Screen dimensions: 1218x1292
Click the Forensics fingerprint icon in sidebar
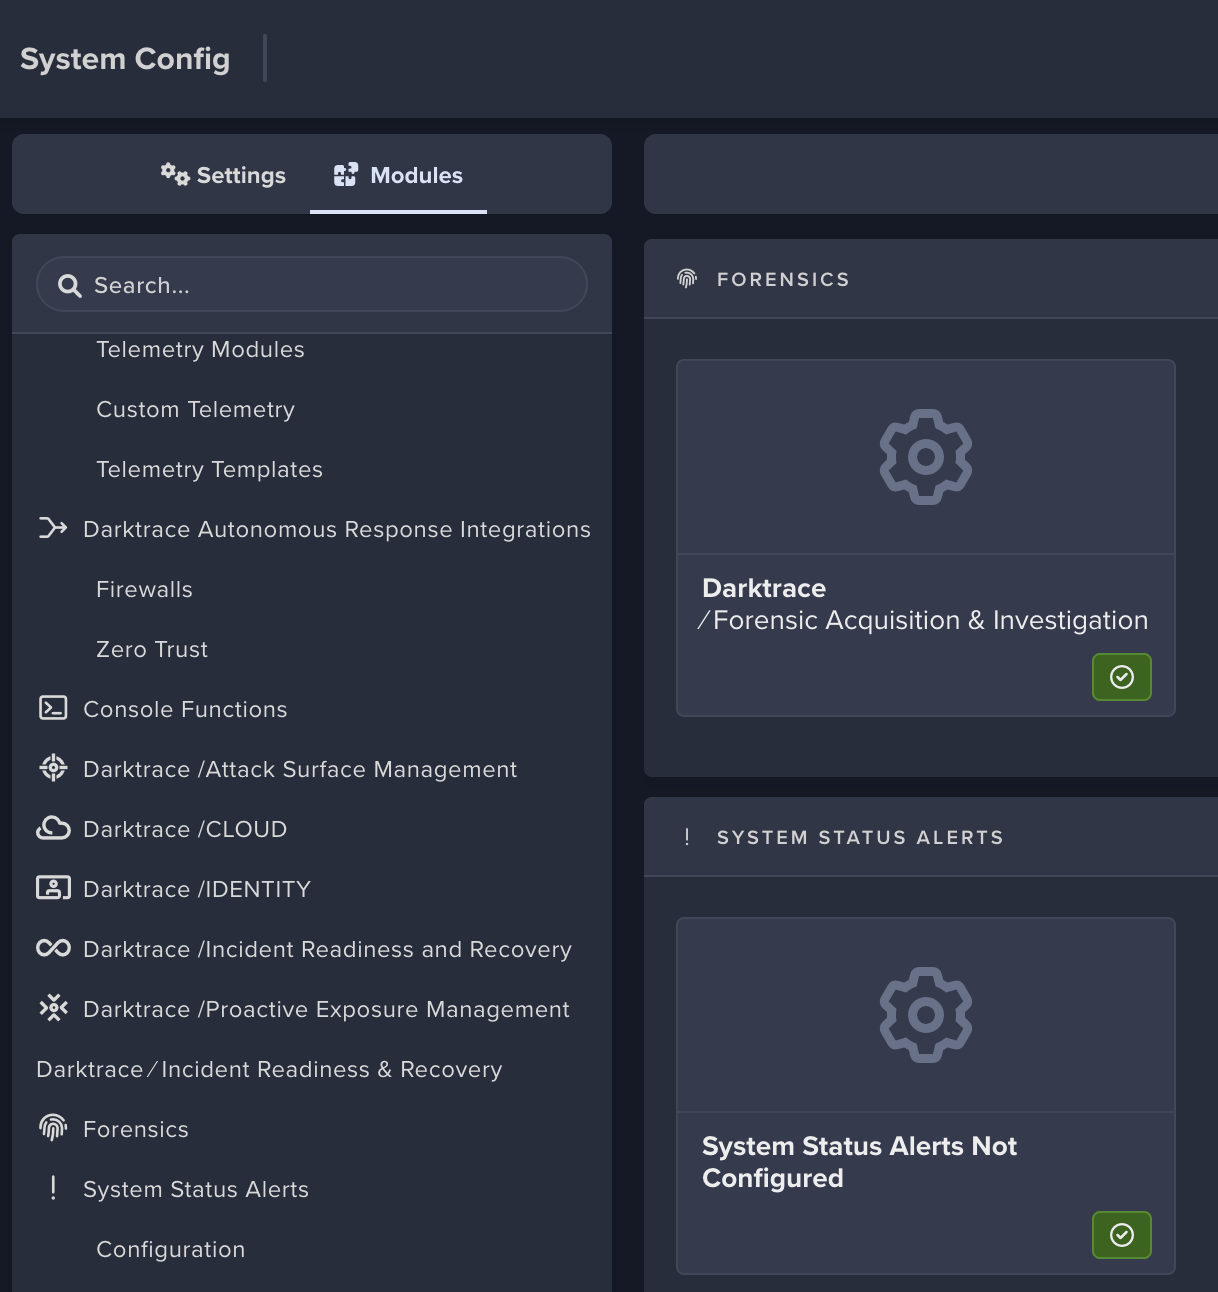click(53, 1128)
